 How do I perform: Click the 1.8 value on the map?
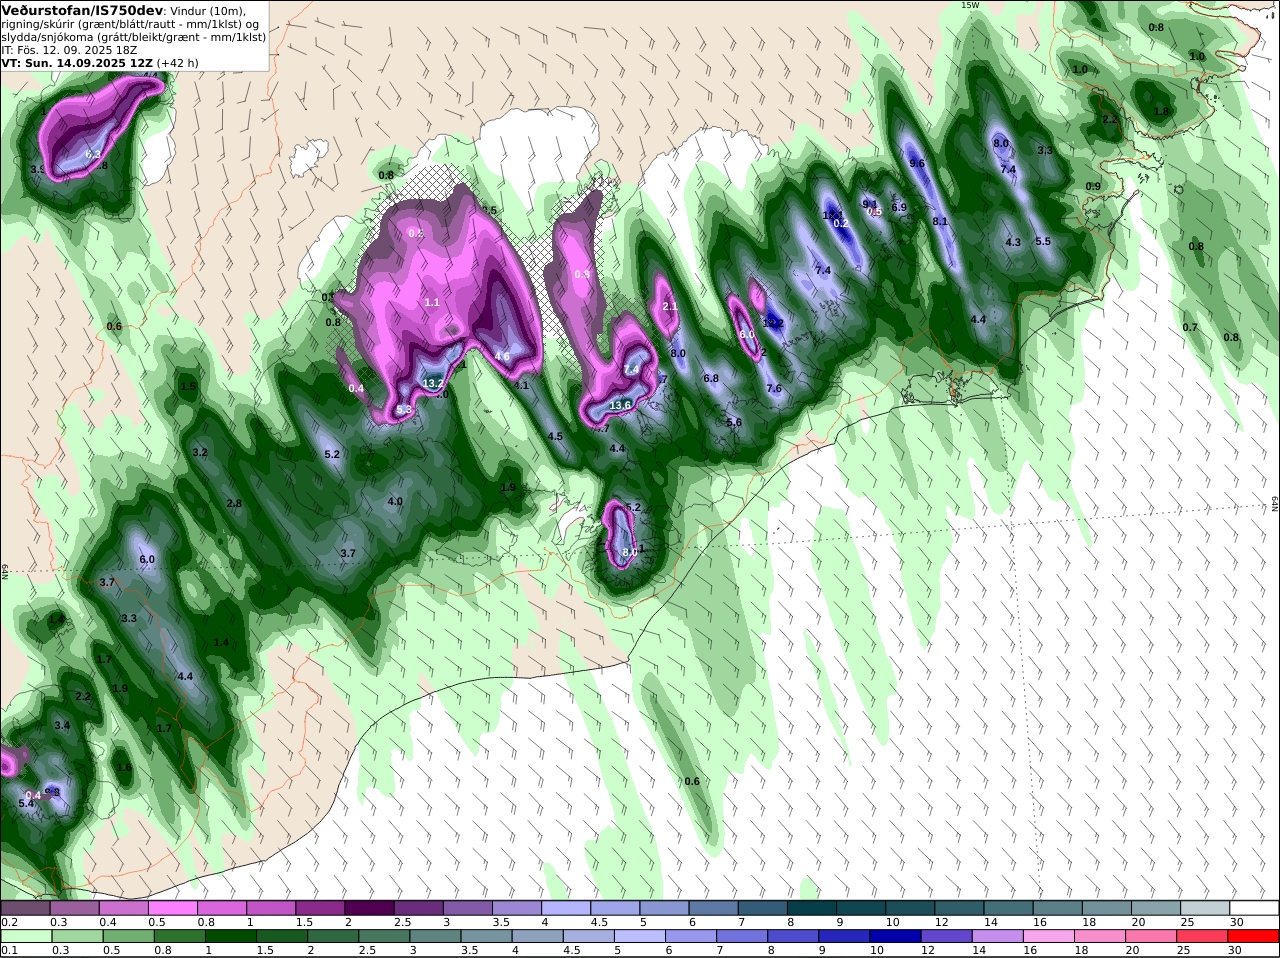click(x=1161, y=111)
